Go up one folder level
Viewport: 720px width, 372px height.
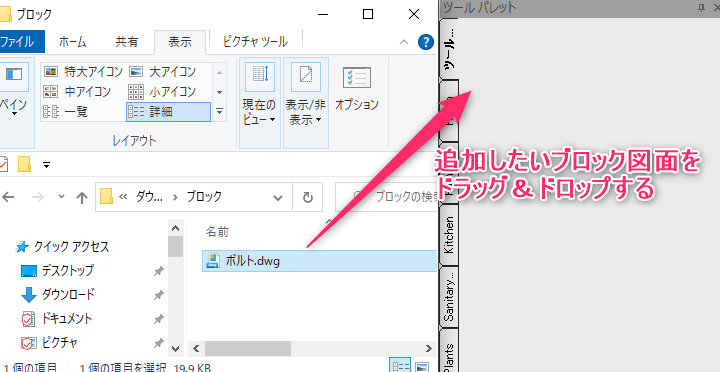82,197
